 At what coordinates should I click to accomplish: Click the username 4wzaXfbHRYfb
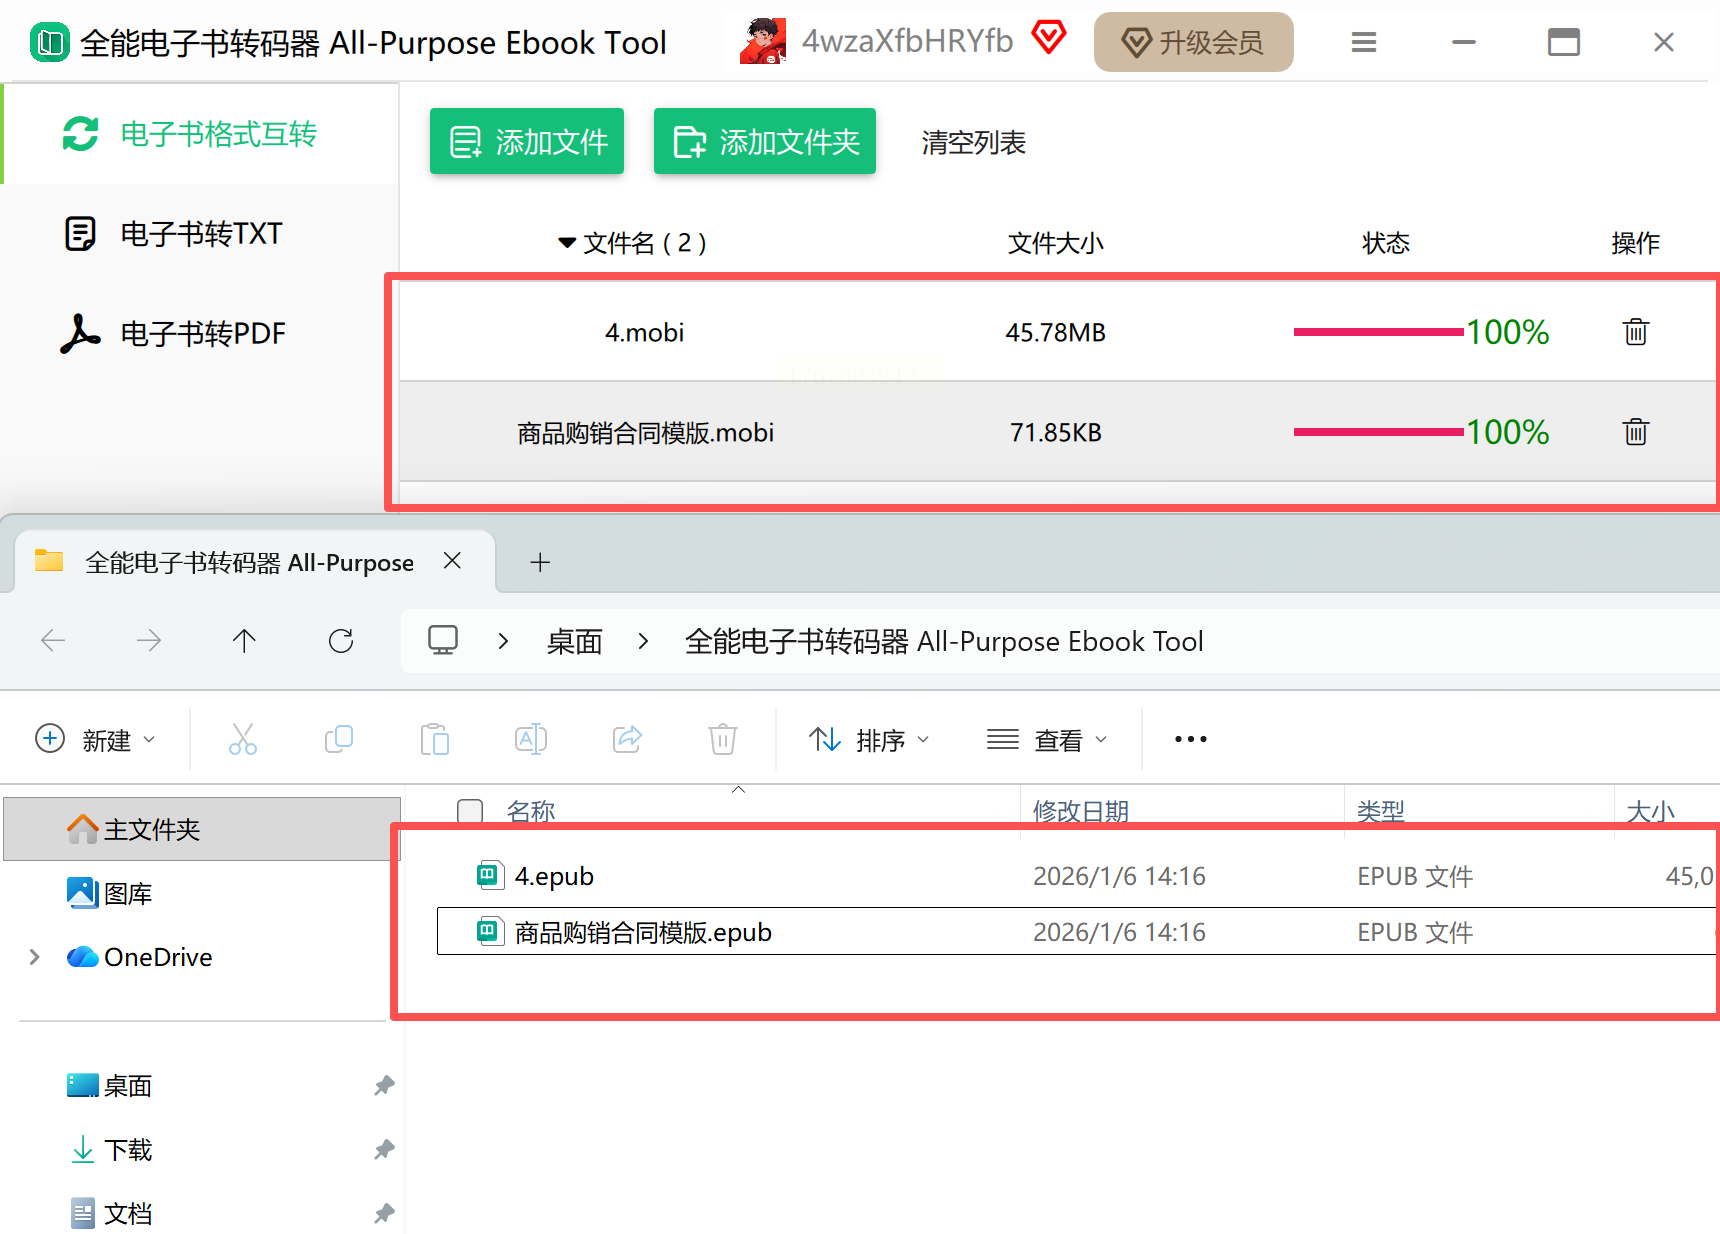click(x=908, y=41)
